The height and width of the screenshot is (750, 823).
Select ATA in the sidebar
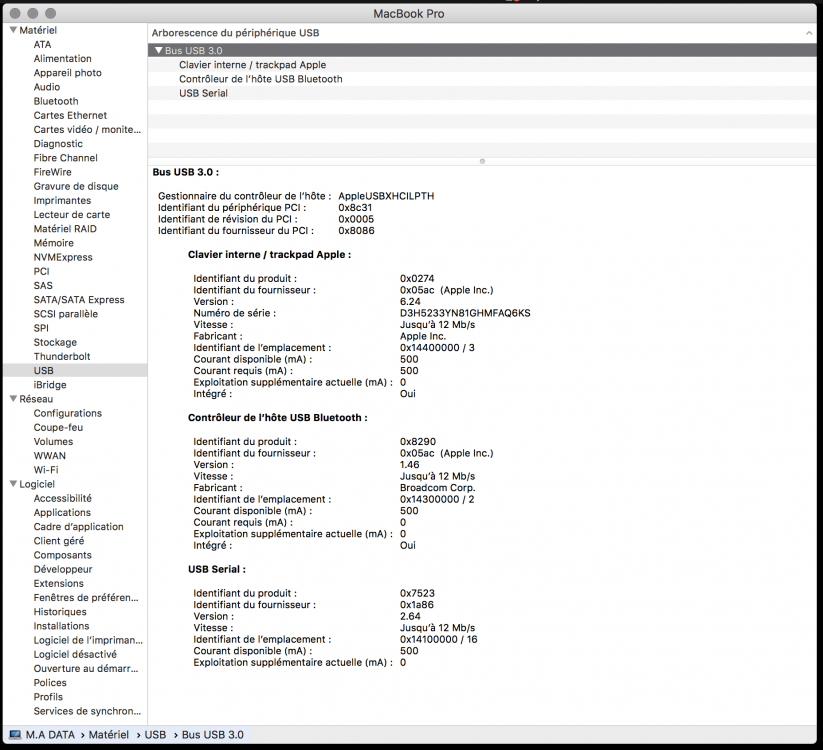tap(43, 45)
